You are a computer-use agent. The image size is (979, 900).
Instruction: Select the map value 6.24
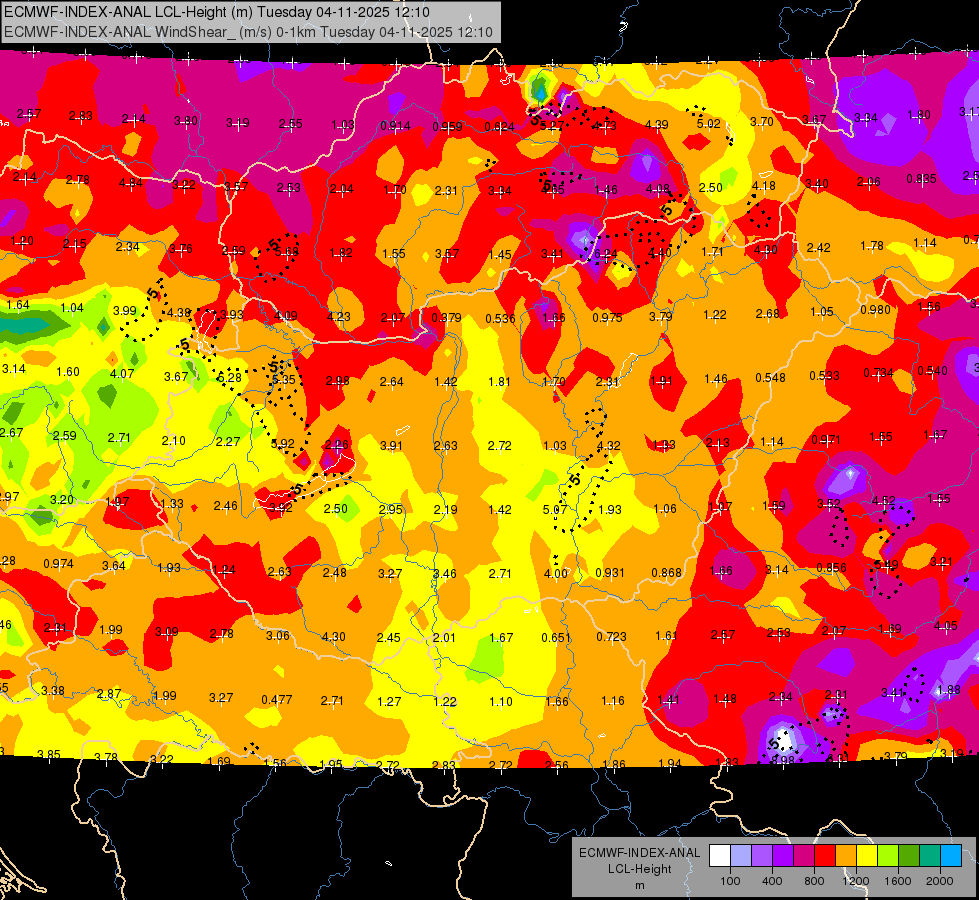pos(605,254)
